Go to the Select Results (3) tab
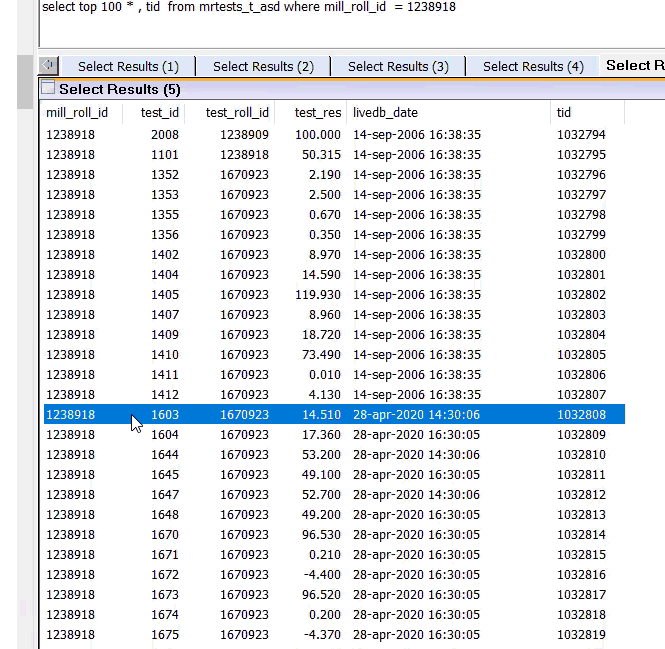Viewport: 665px width, 649px height. point(398,66)
